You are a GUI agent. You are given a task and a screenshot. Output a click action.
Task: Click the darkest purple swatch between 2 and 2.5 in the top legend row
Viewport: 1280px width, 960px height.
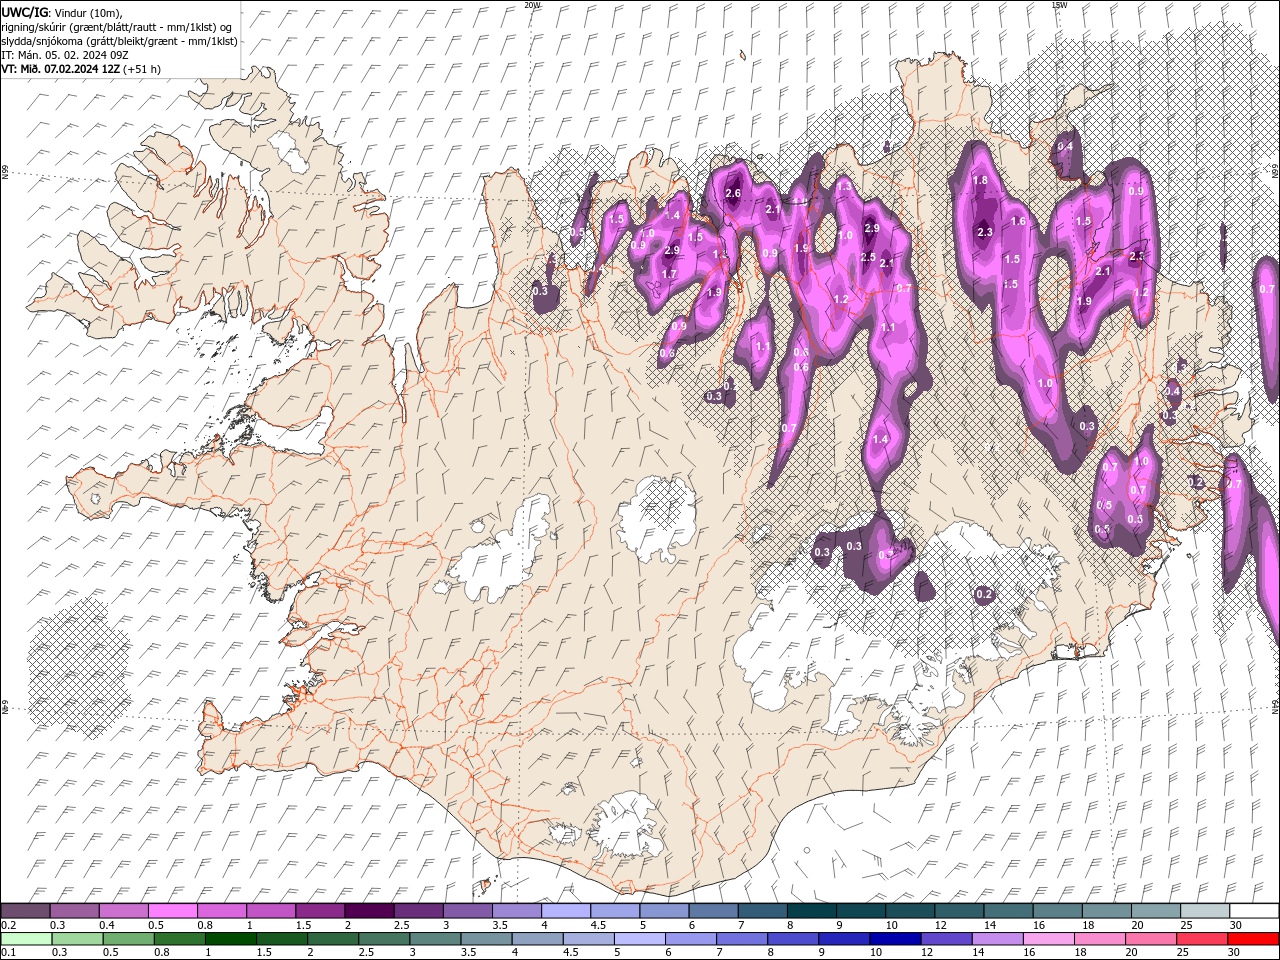tap(368, 911)
